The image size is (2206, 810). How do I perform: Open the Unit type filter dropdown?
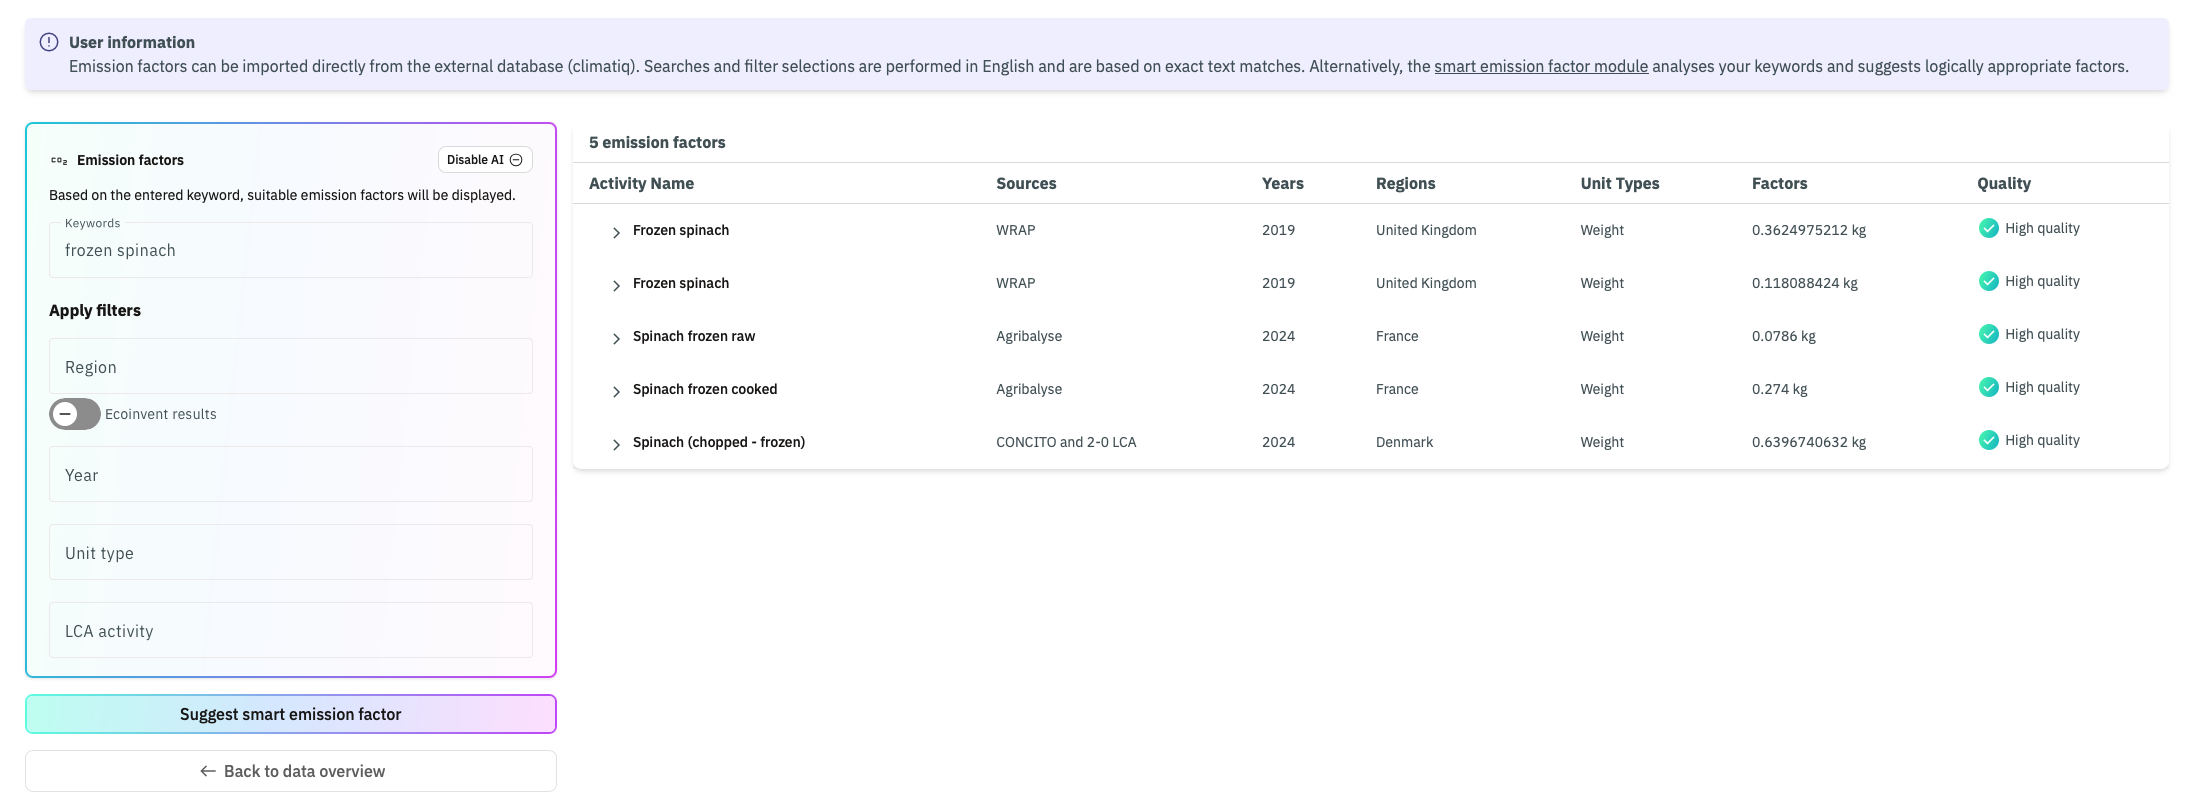290,553
